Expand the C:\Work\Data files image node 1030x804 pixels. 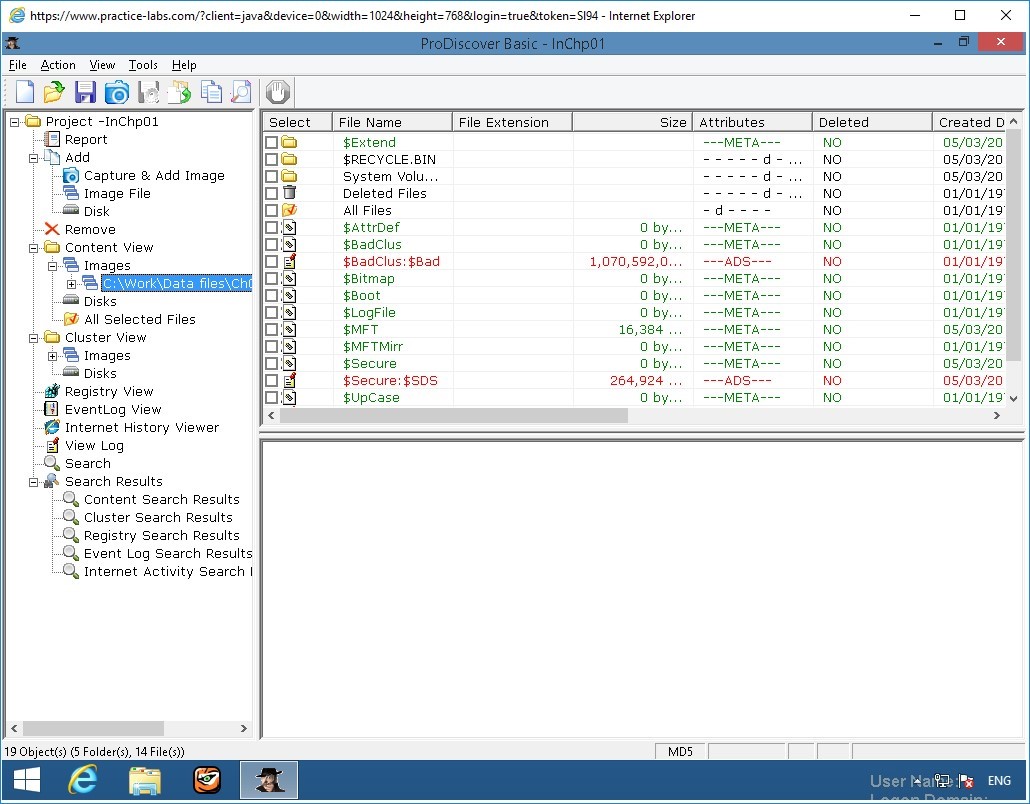(72, 284)
